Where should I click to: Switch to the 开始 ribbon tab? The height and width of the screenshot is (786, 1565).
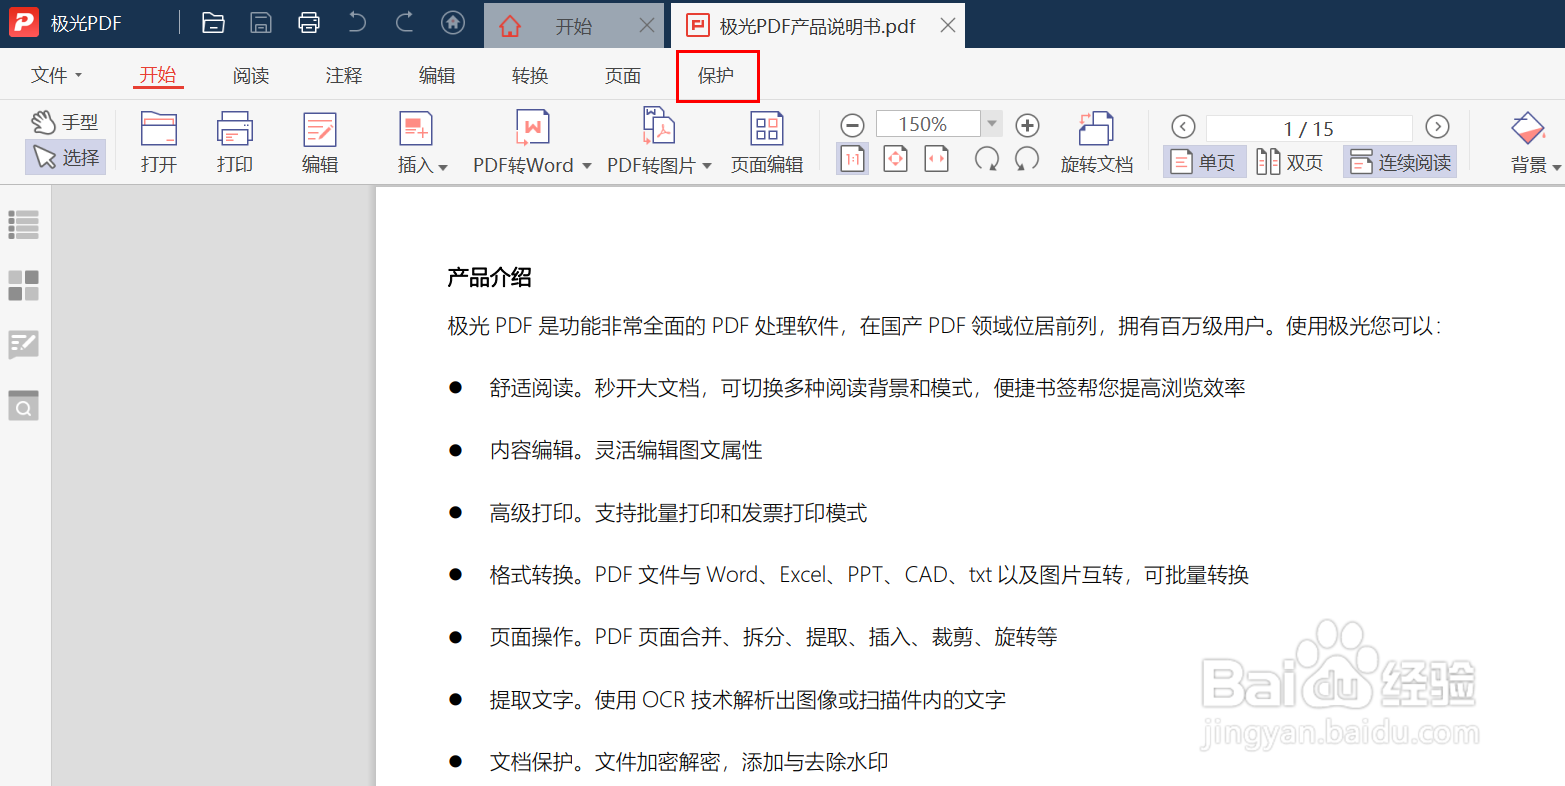point(158,75)
